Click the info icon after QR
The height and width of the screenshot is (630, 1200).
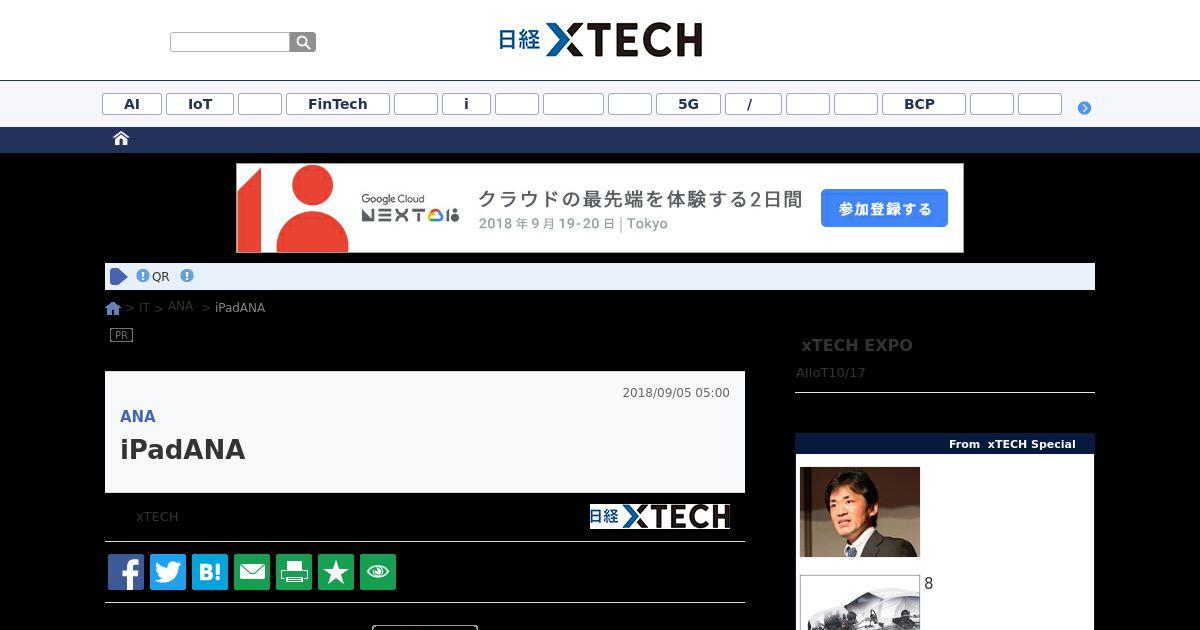click(x=187, y=276)
